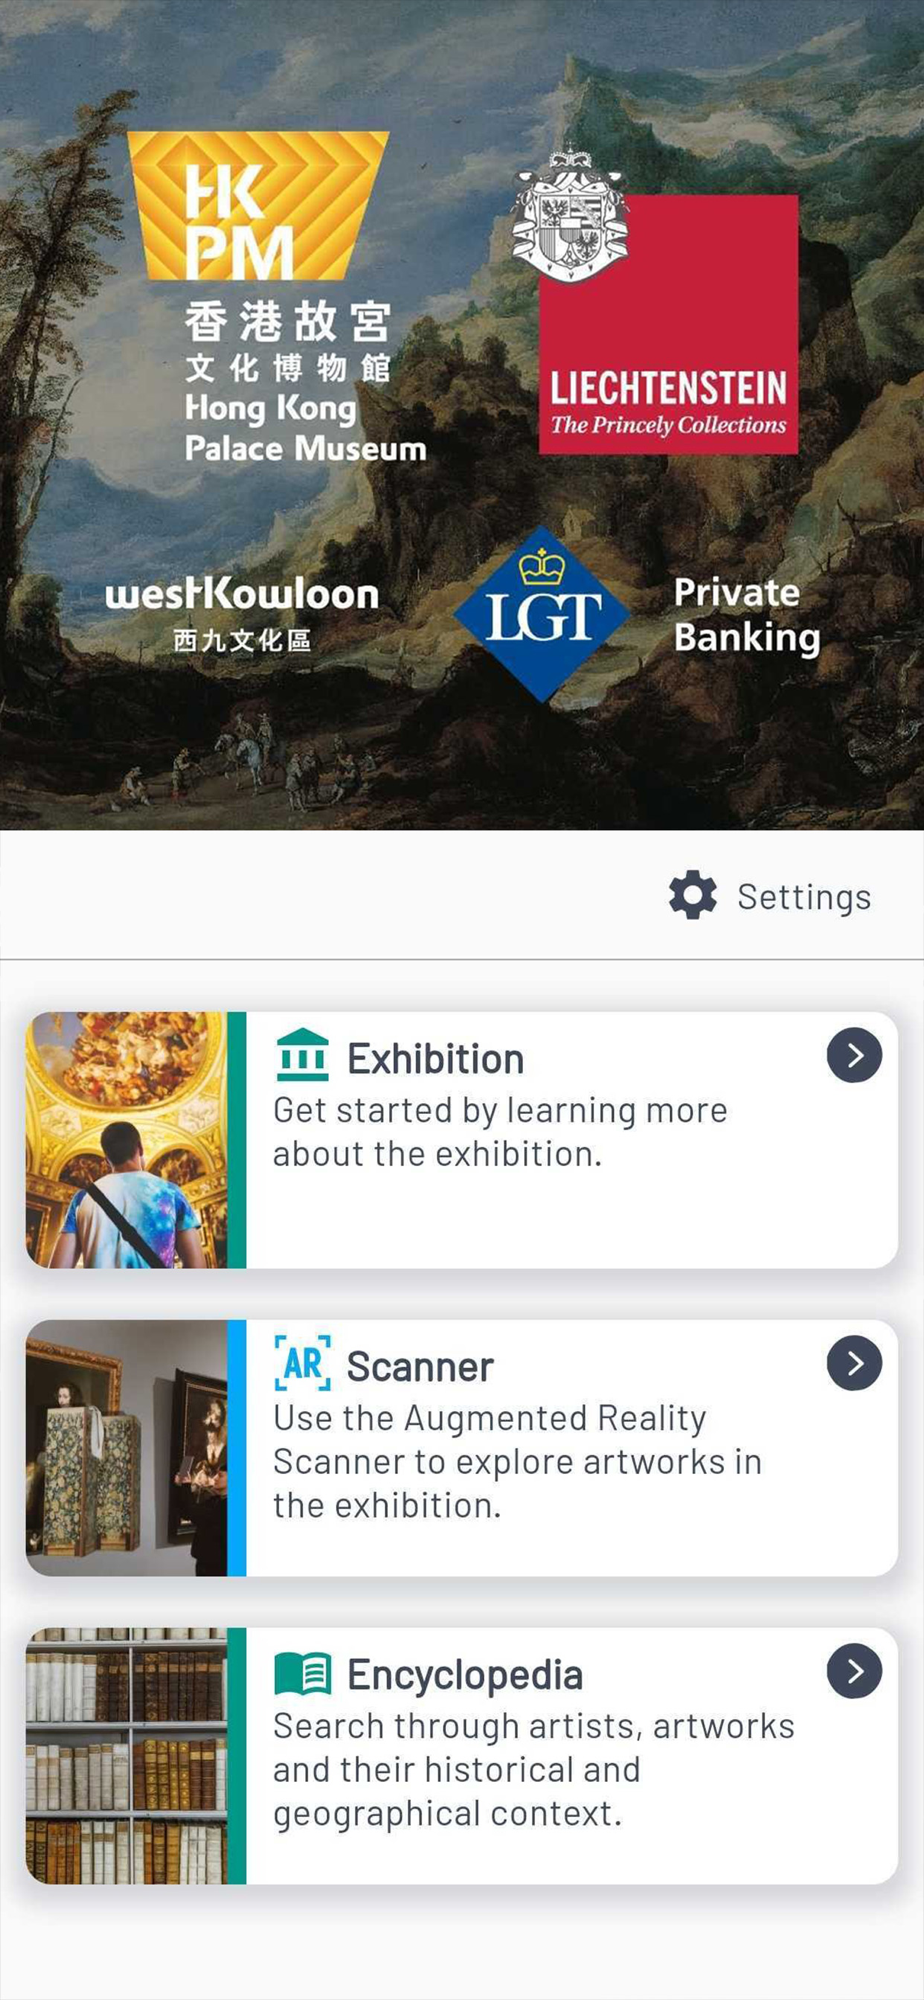Open Encyclopedia using its chevron arrow

pos(854,1671)
